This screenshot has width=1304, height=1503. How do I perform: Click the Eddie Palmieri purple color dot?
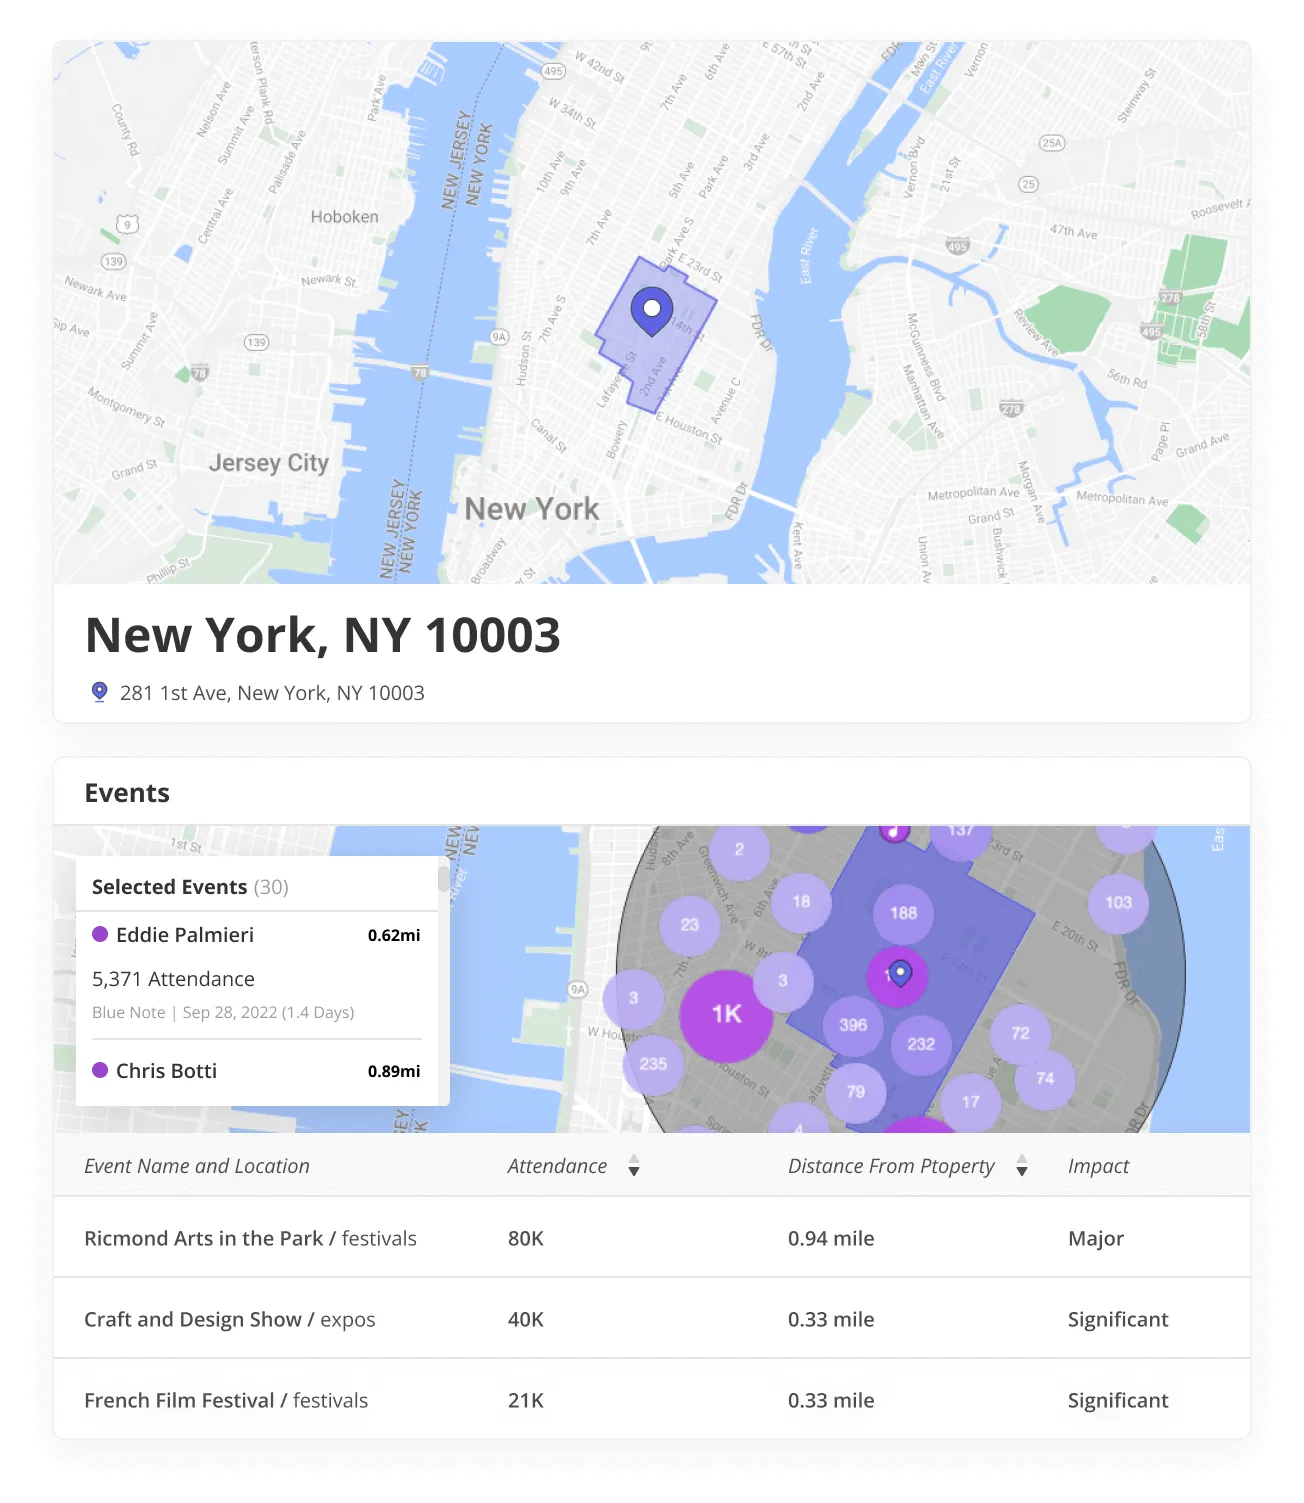point(100,934)
